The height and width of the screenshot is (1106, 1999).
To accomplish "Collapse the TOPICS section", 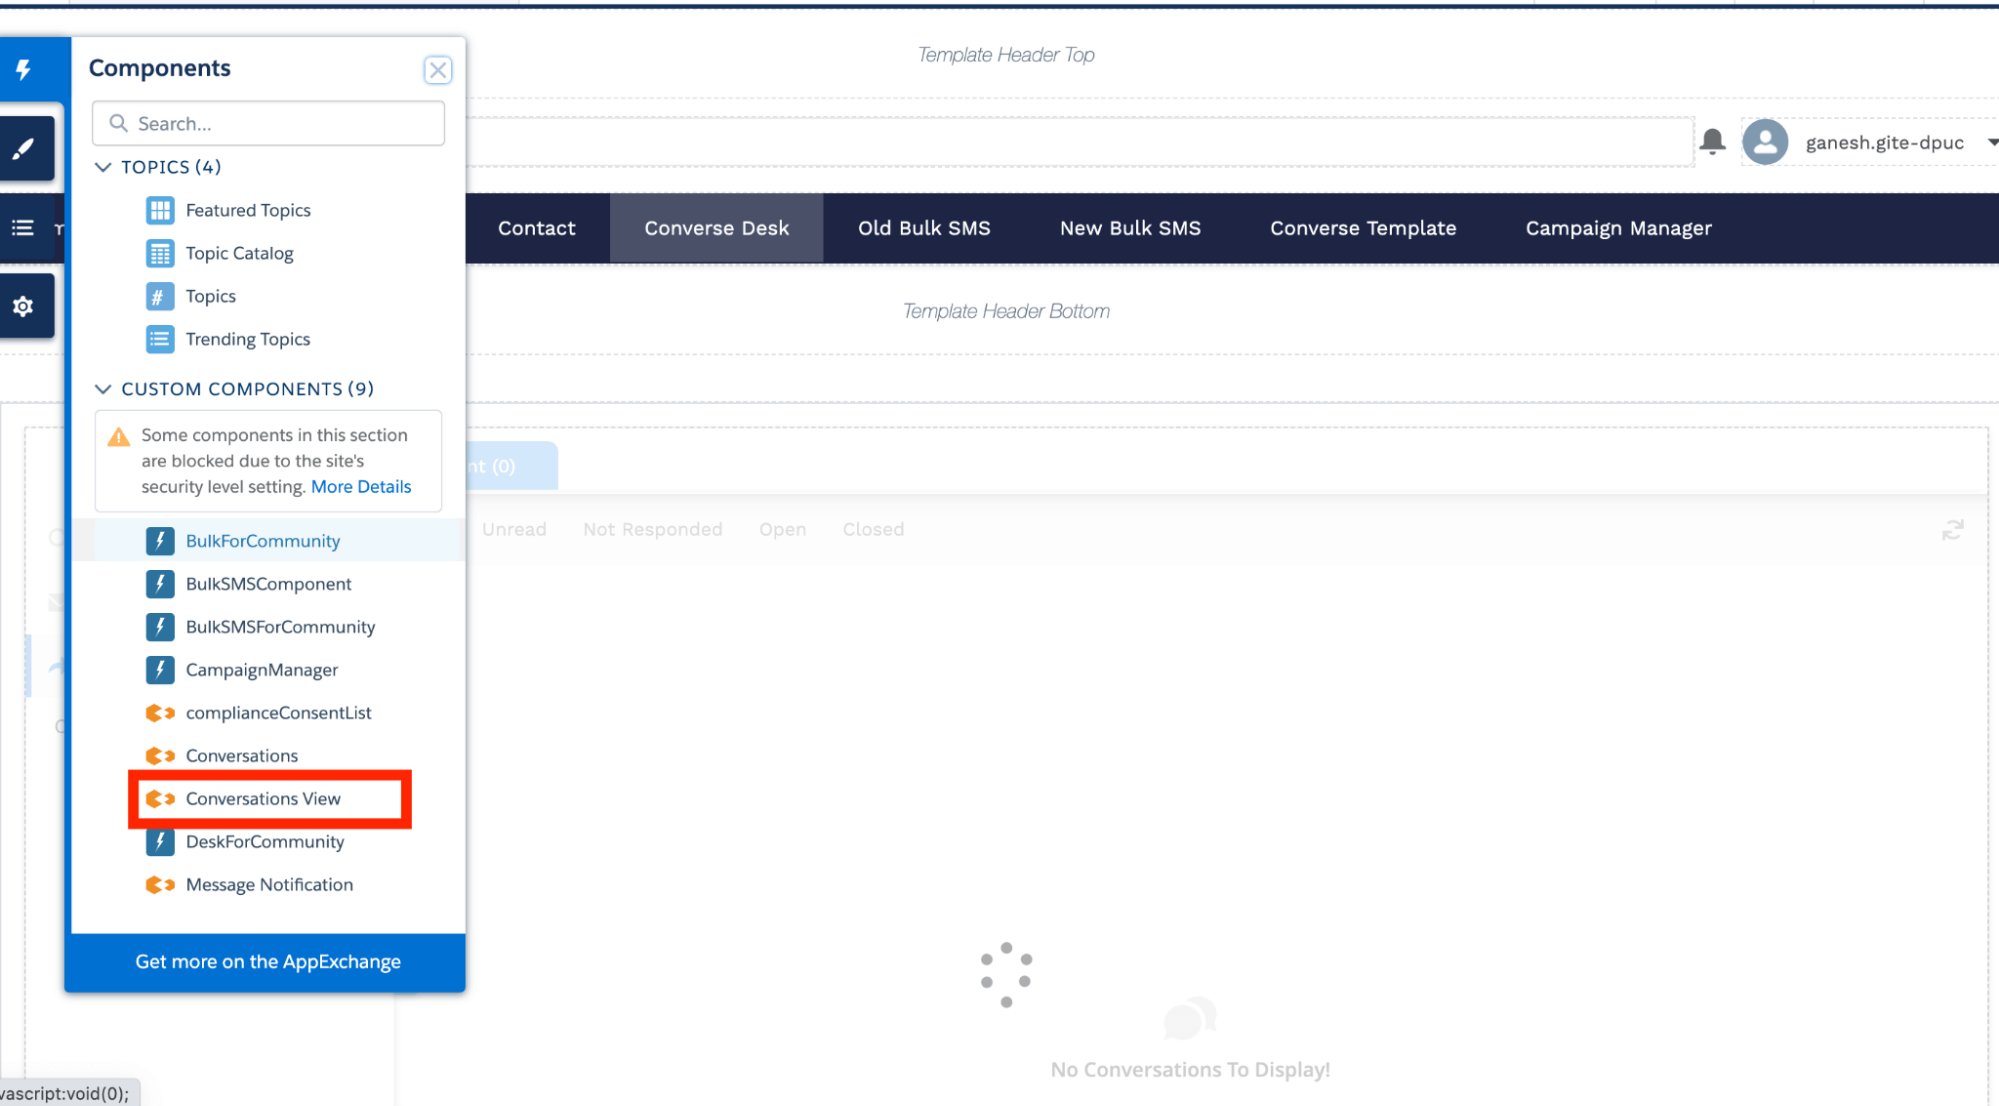I will (x=103, y=167).
